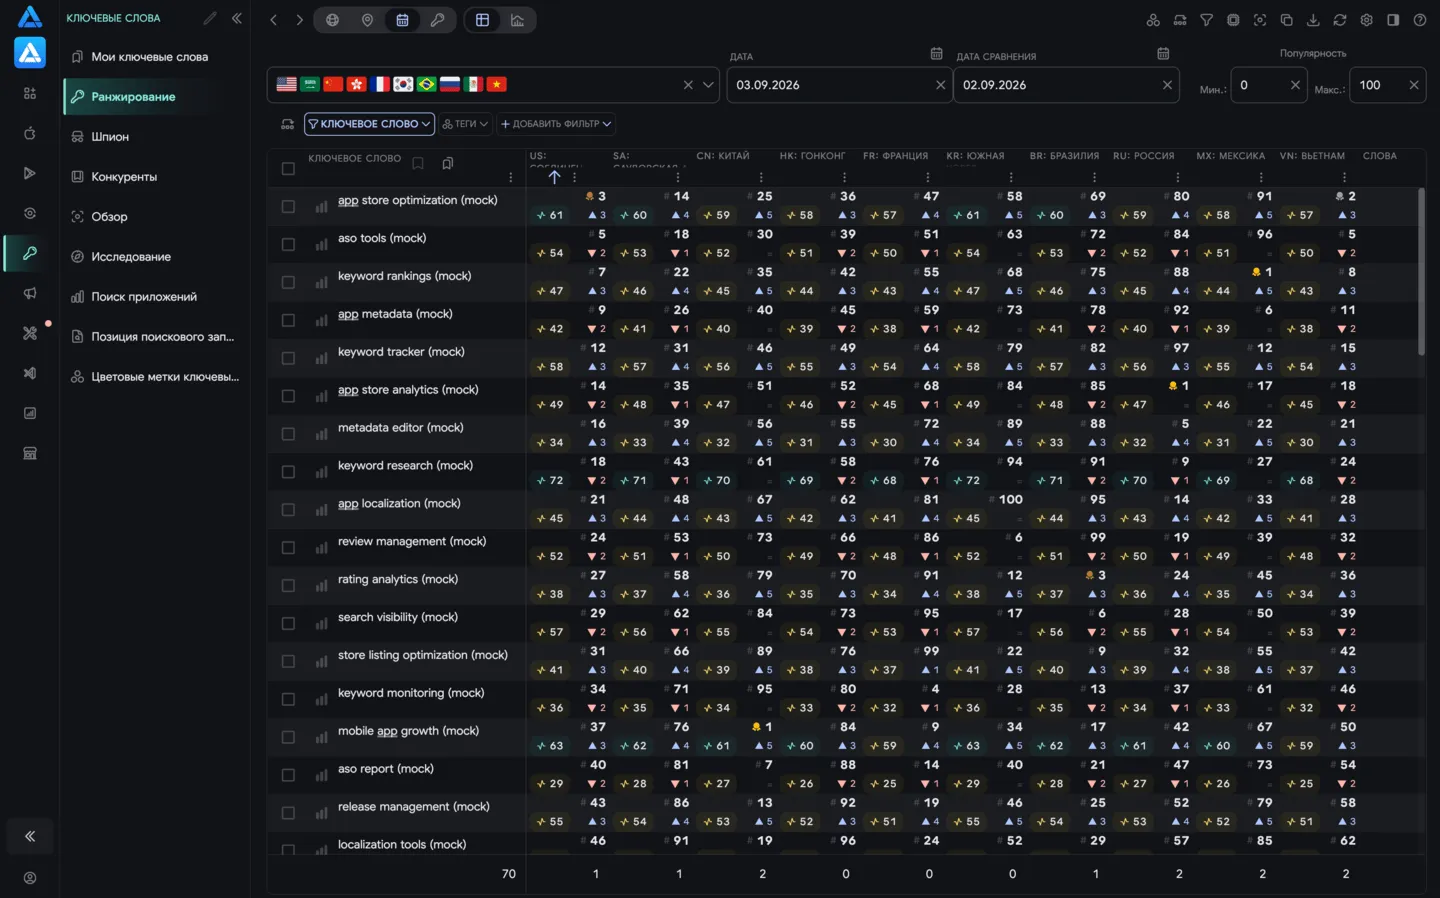Image resolution: width=1440 pixels, height=898 pixels.
Task: Clear the comparison date 02.09.2026
Action: (1167, 85)
